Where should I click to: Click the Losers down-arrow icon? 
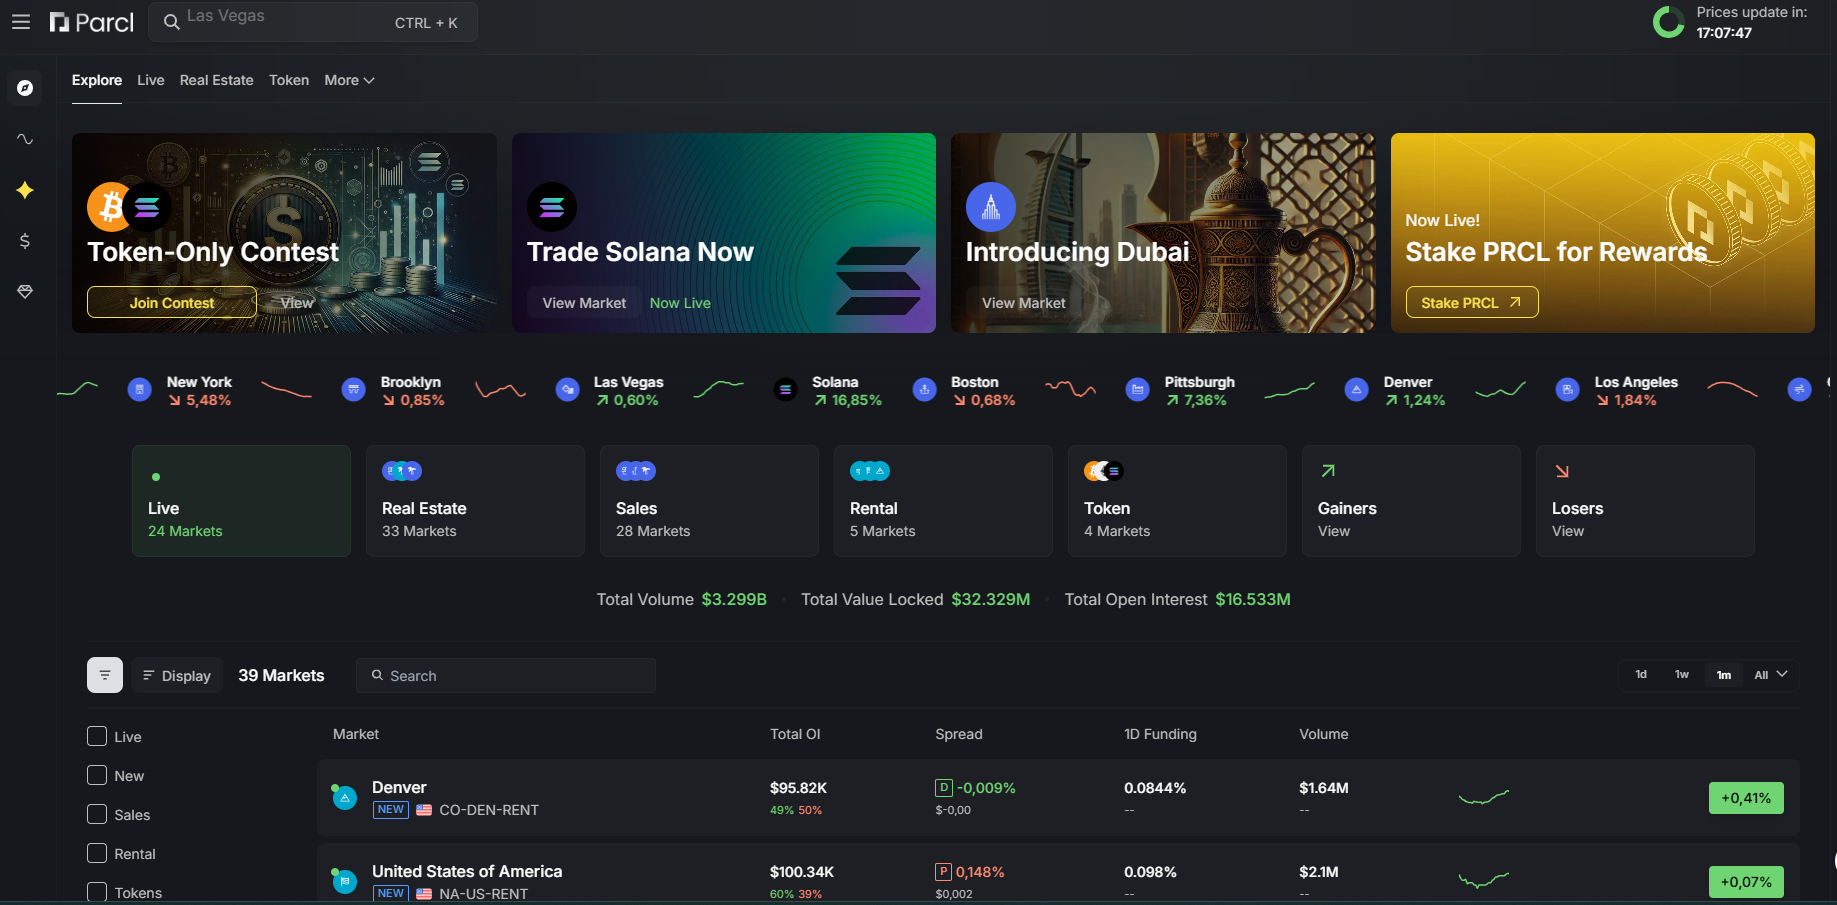tap(1562, 471)
